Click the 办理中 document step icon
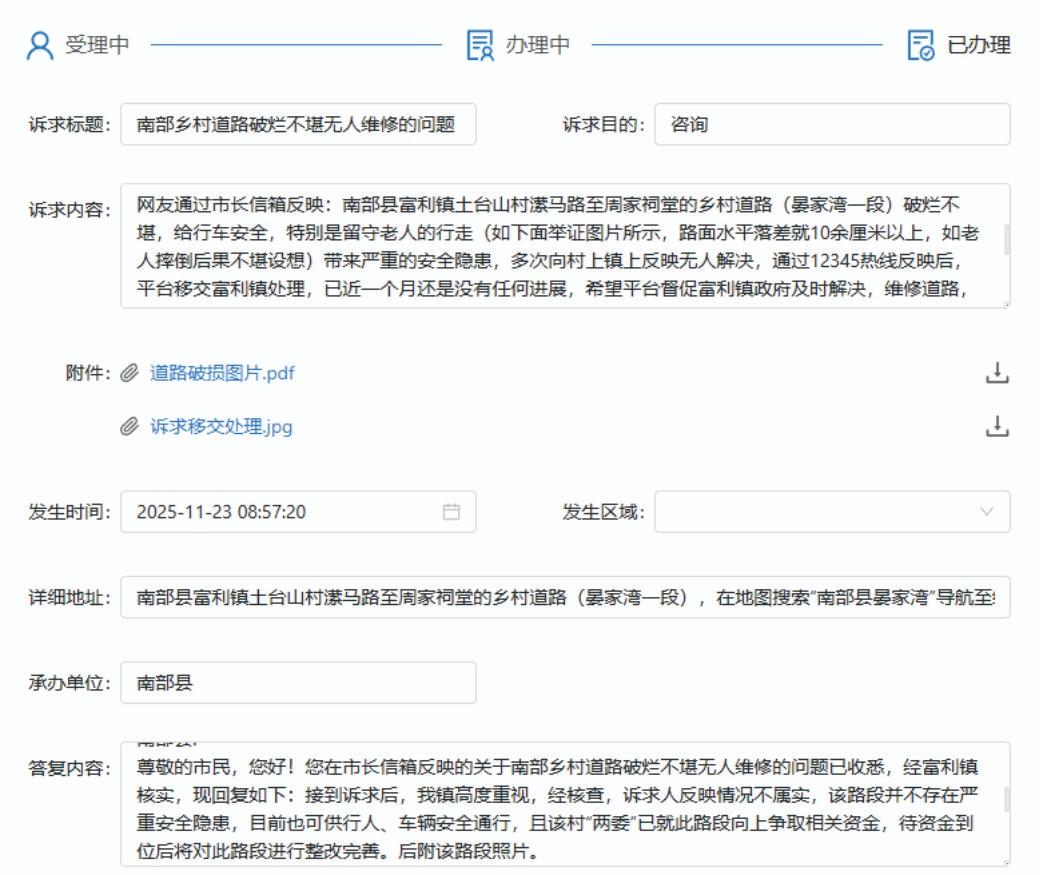 (480, 46)
